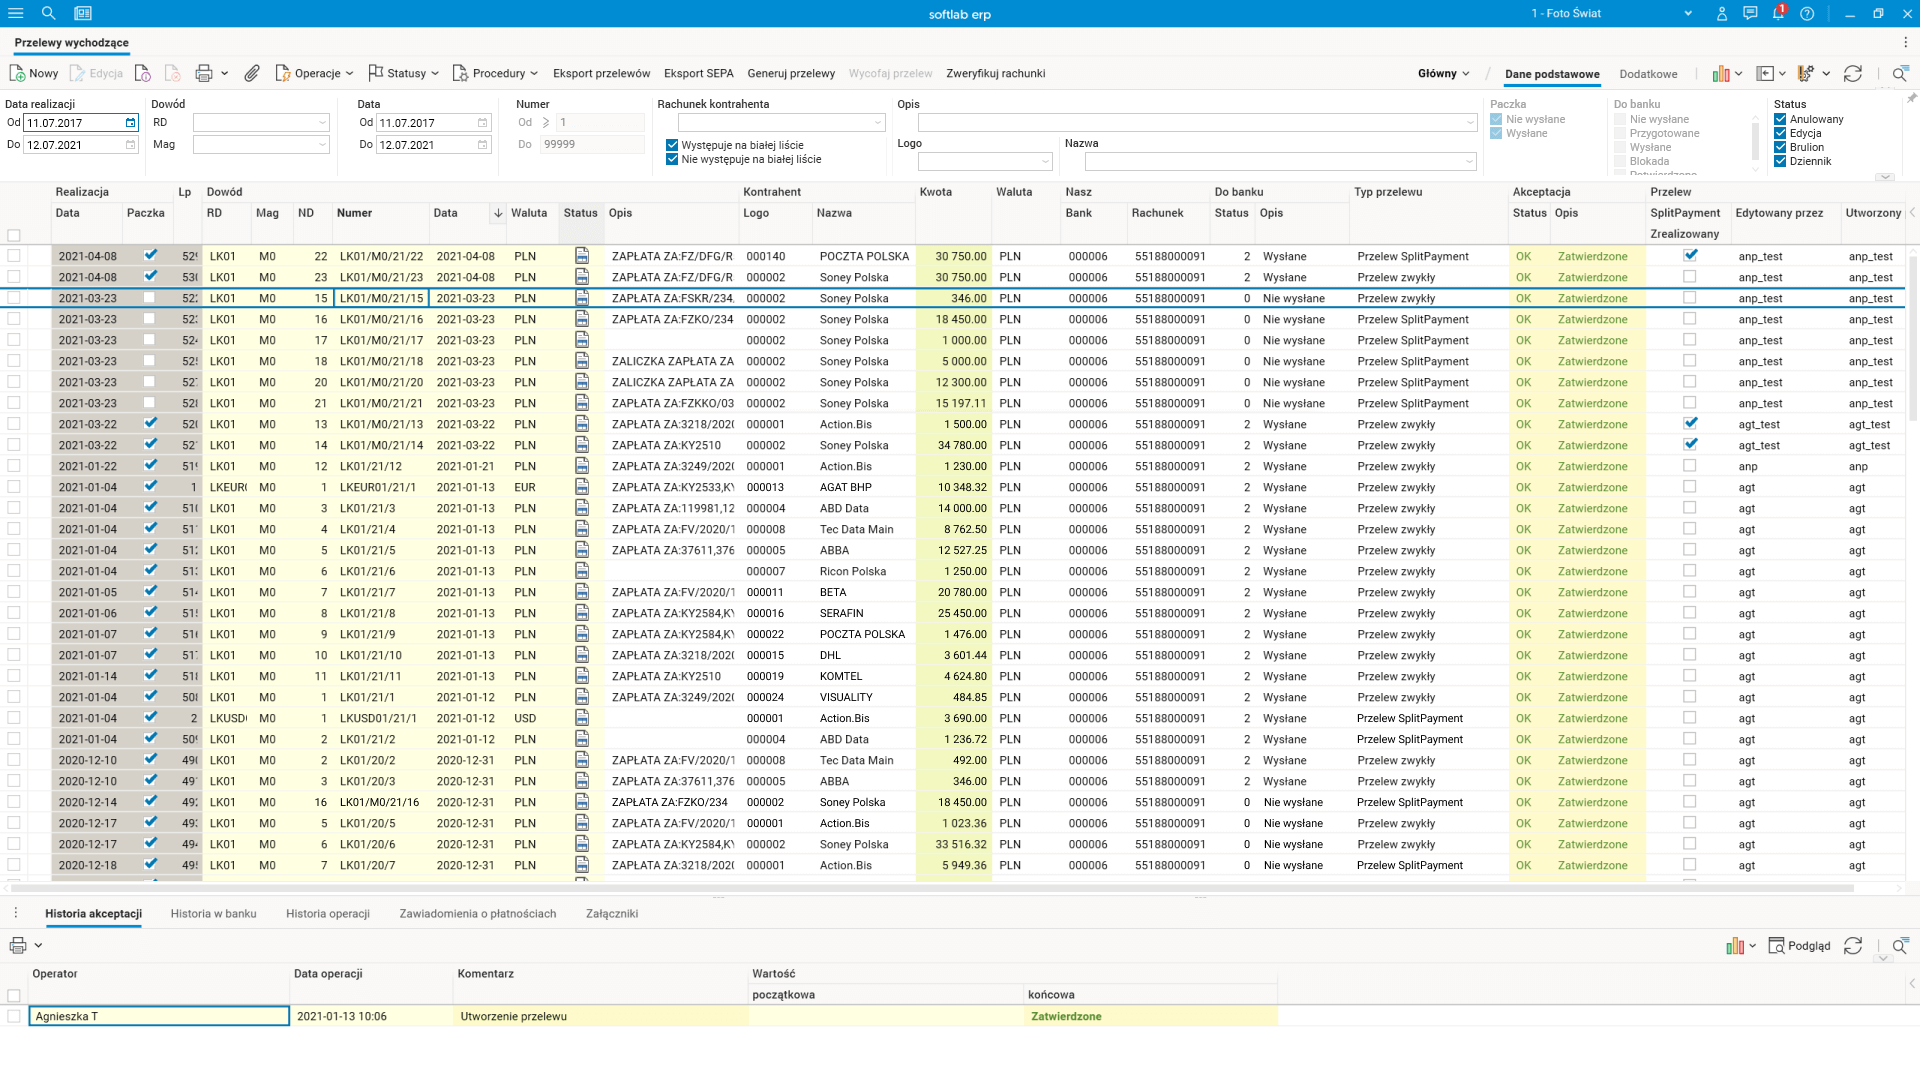The width and height of the screenshot is (1920, 1080).
Task: Click the user profile icon
Action: coord(1721,13)
